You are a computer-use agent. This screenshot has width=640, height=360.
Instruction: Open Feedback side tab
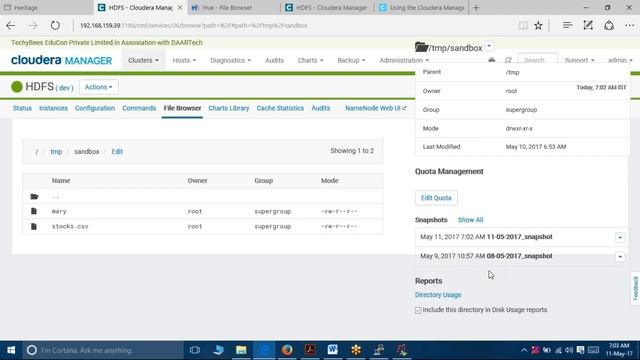pos(635,288)
